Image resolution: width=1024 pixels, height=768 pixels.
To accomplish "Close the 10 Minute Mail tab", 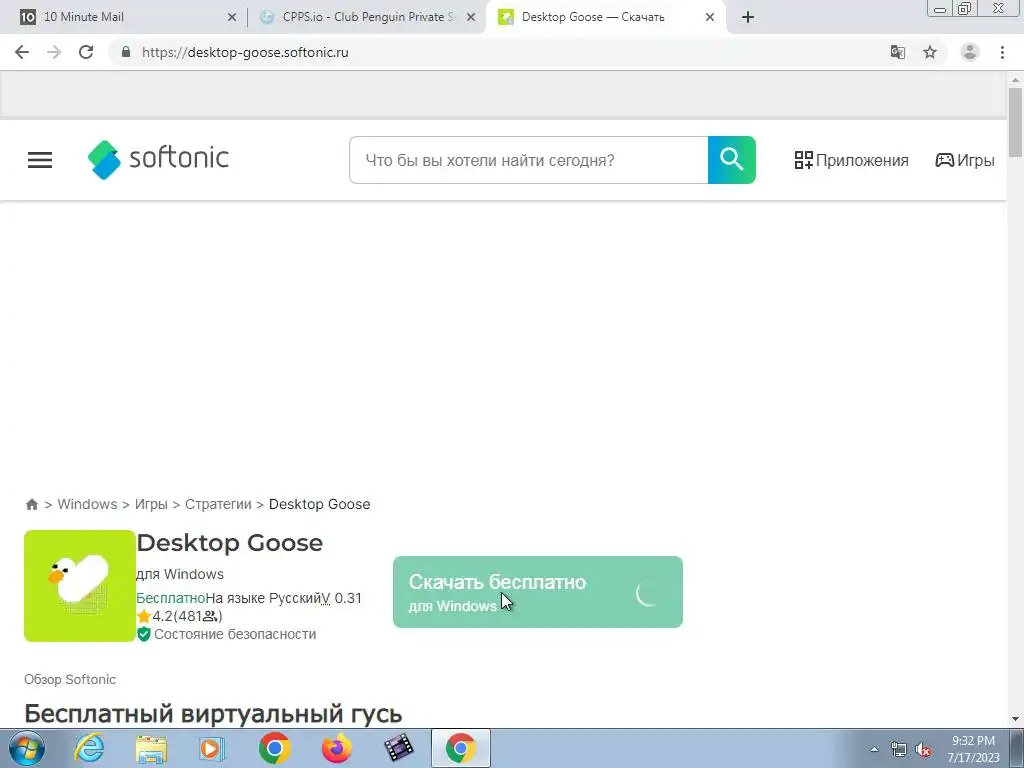I will pos(232,17).
